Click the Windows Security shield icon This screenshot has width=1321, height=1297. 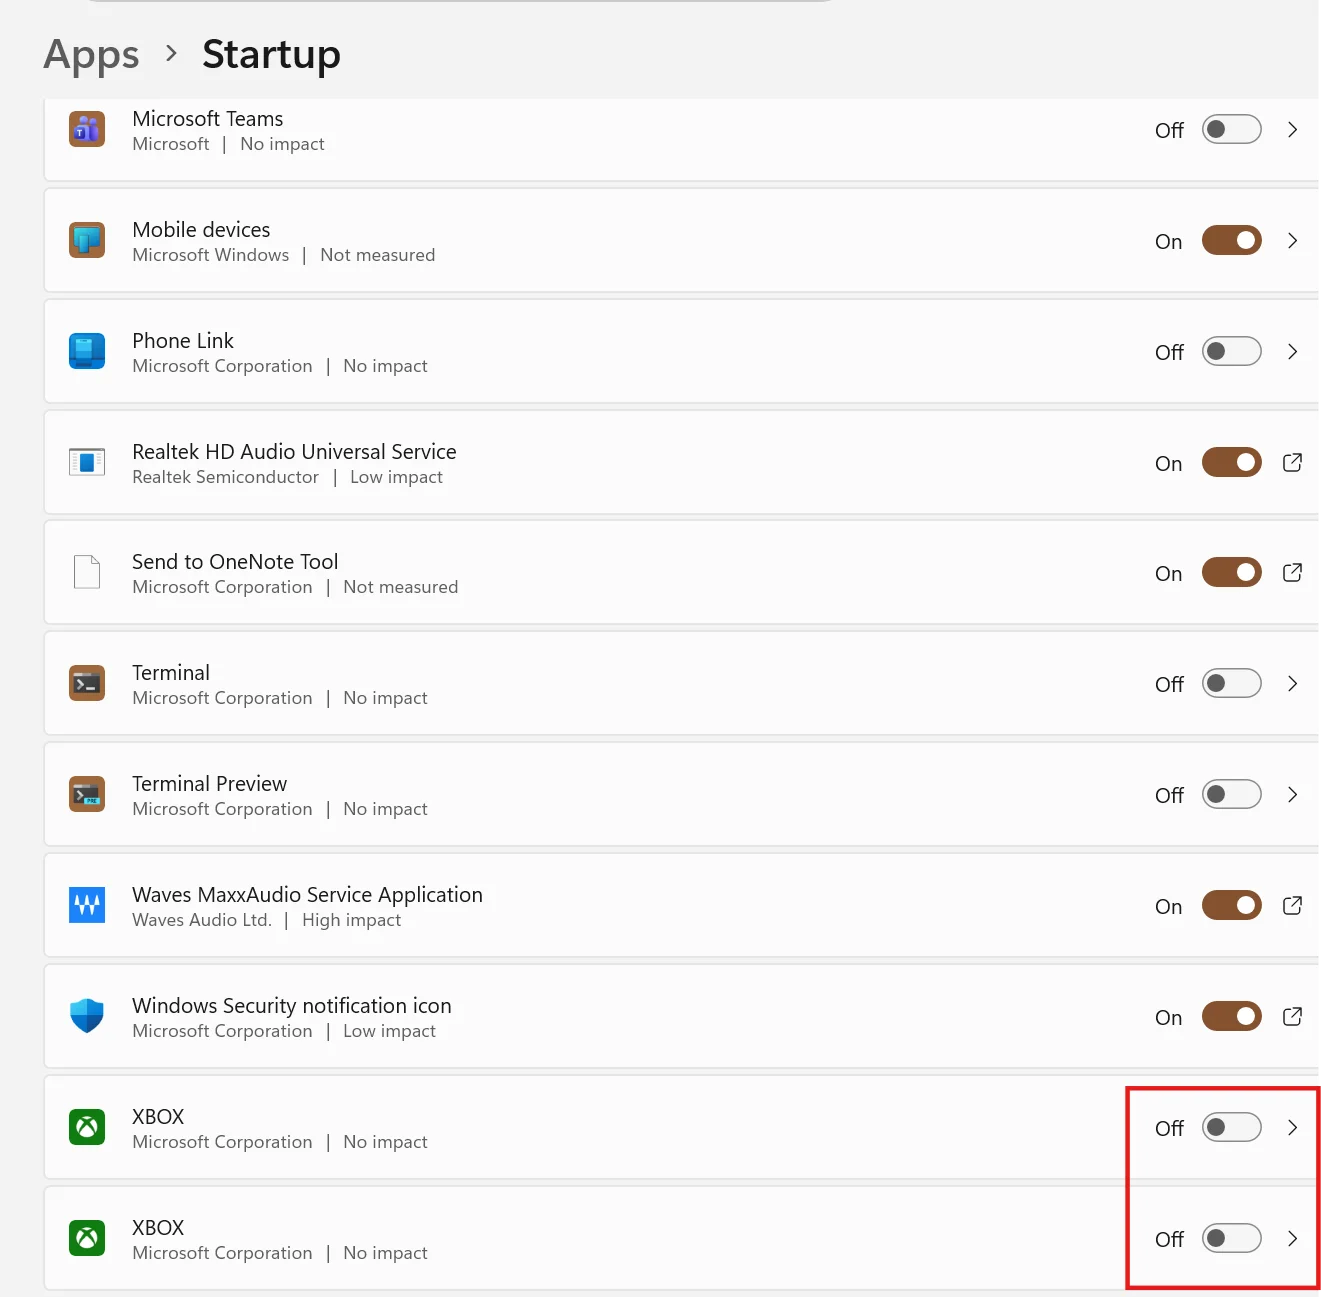87,1017
